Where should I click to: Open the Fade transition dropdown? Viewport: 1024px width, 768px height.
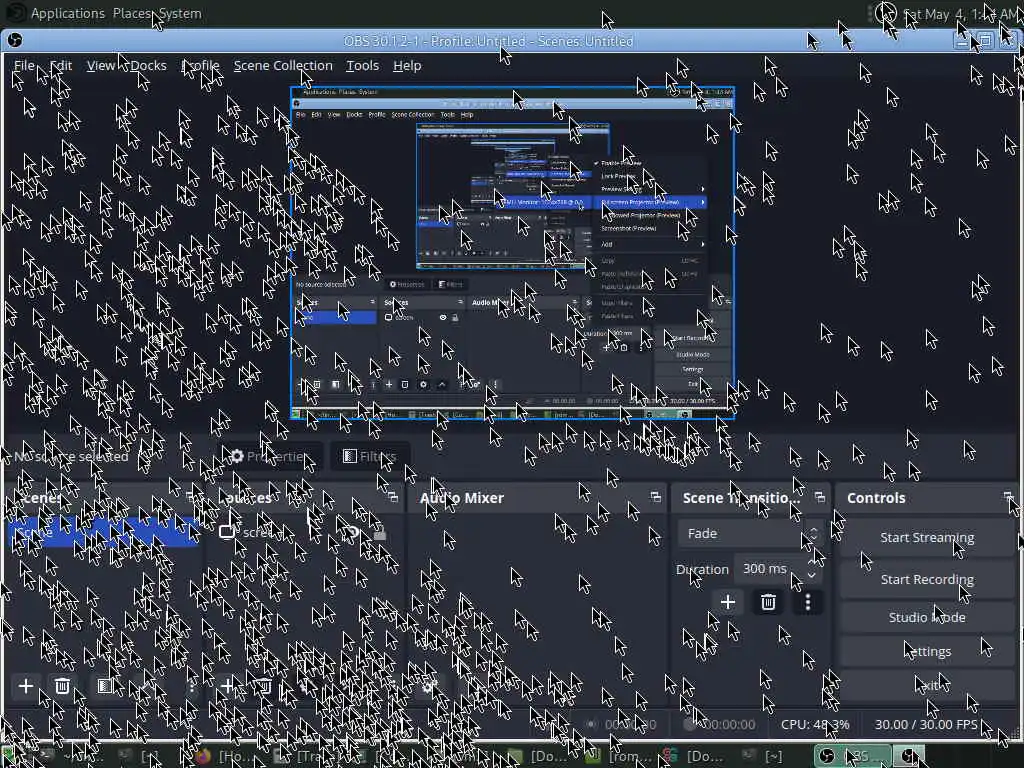click(x=748, y=534)
